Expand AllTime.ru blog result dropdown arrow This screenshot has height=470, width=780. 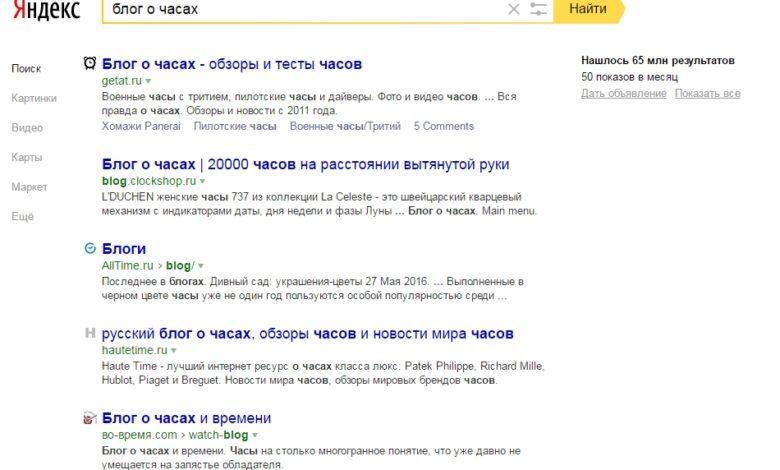tap(200, 266)
